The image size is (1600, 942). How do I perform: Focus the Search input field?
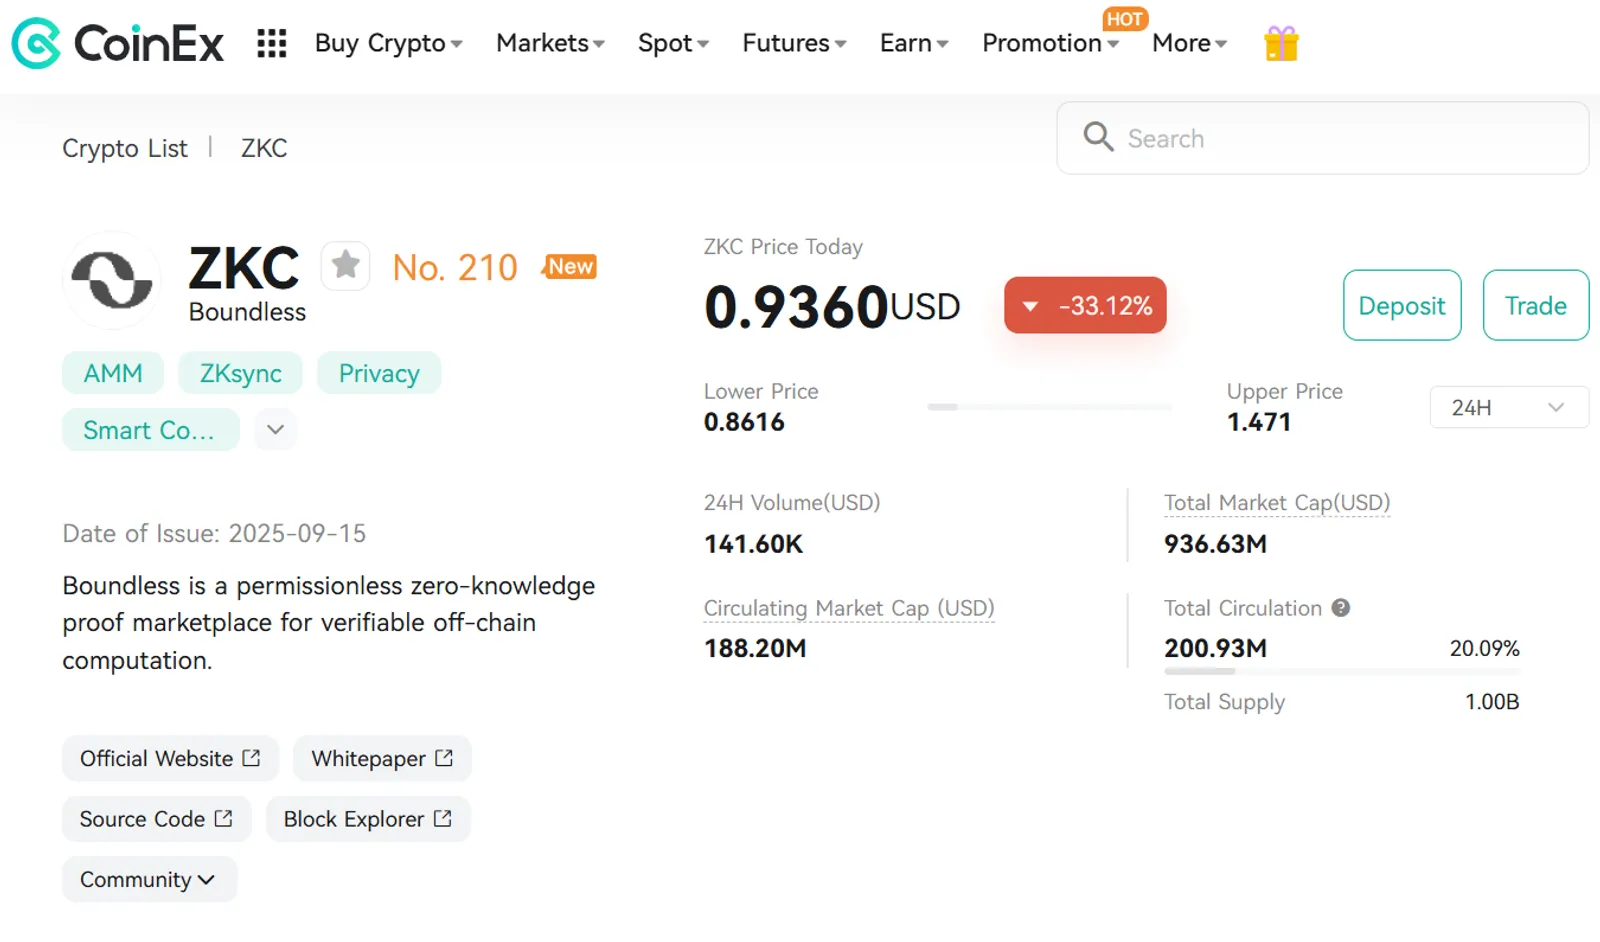(x=1322, y=138)
